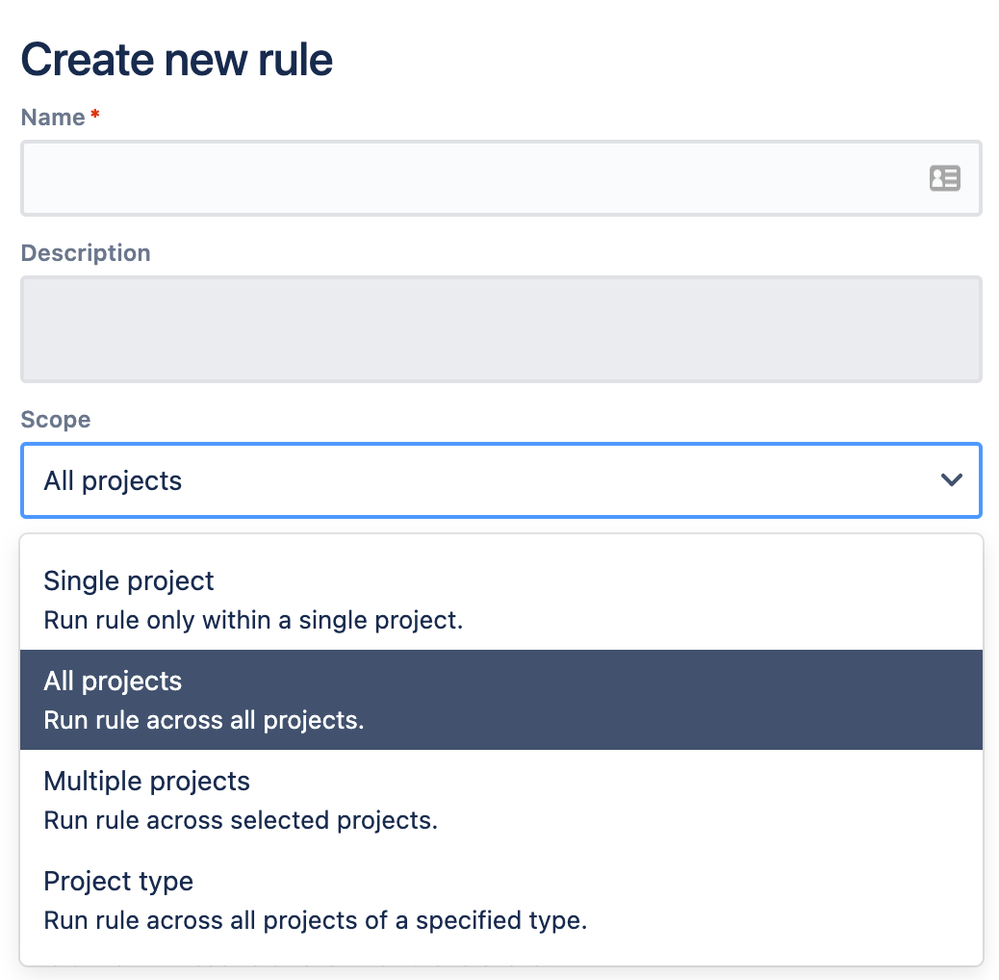This screenshot has height=980, width=999.
Task: Click 'Run rule across selected projects.' description
Action: tap(240, 820)
